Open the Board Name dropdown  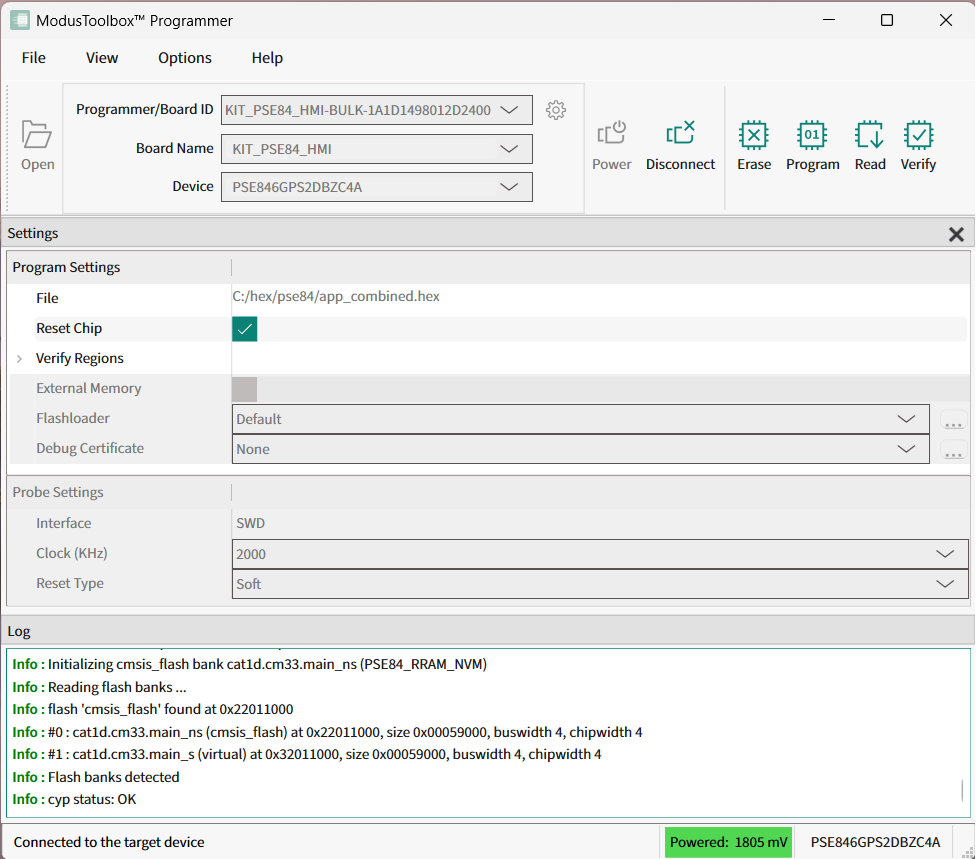[376, 149]
